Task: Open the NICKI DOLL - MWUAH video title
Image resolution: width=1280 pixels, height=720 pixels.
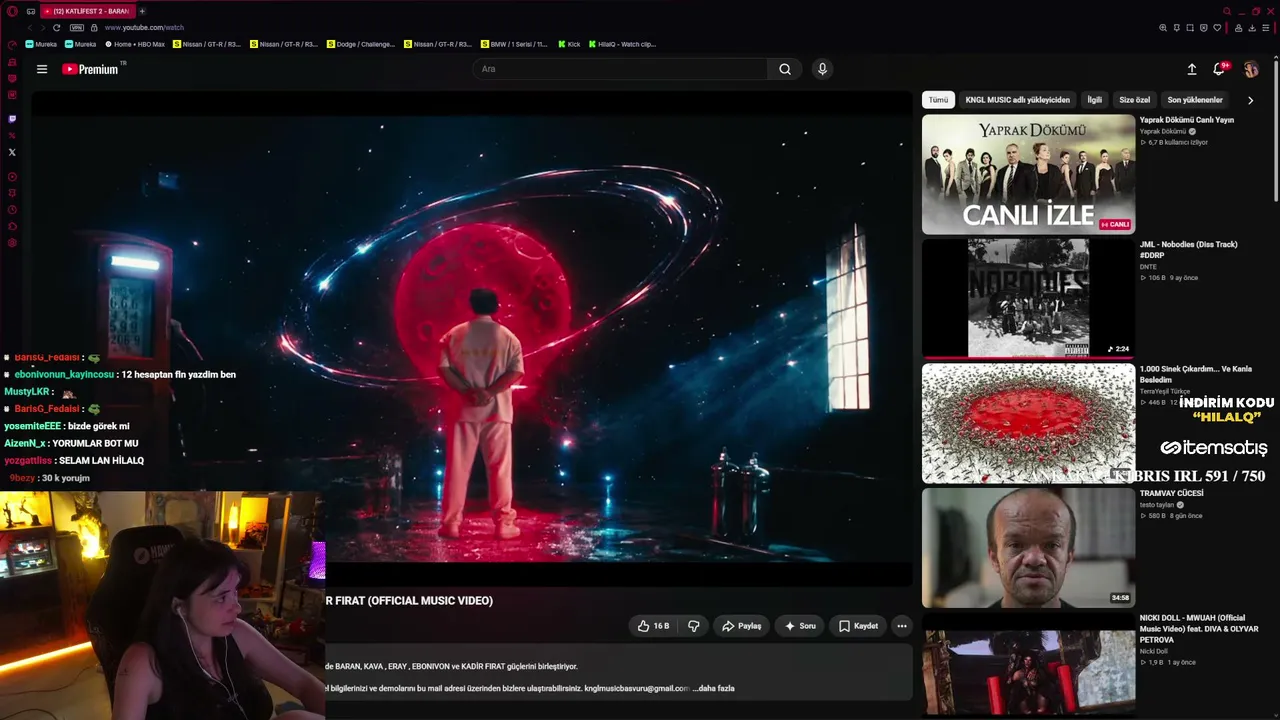Action: click(1199, 629)
